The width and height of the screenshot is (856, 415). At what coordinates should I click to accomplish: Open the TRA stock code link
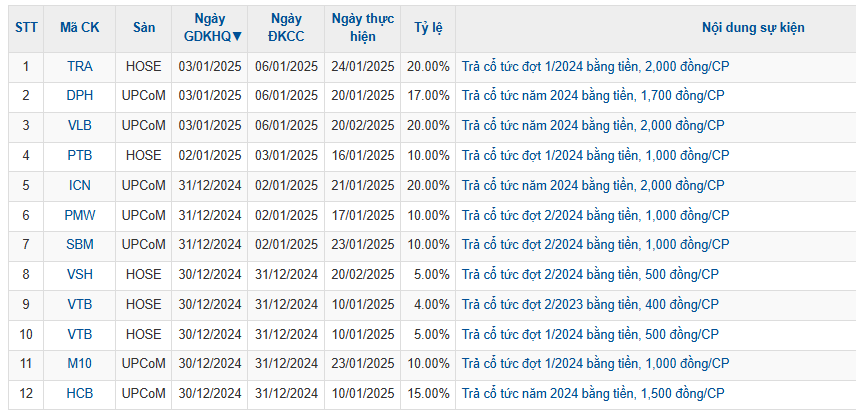click(x=80, y=67)
